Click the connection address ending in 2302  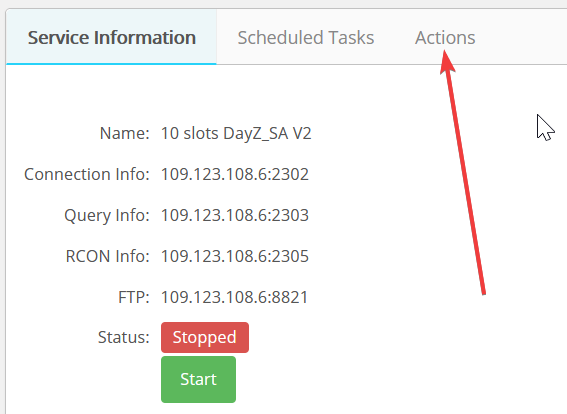pyautogui.click(x=235, y=174)
